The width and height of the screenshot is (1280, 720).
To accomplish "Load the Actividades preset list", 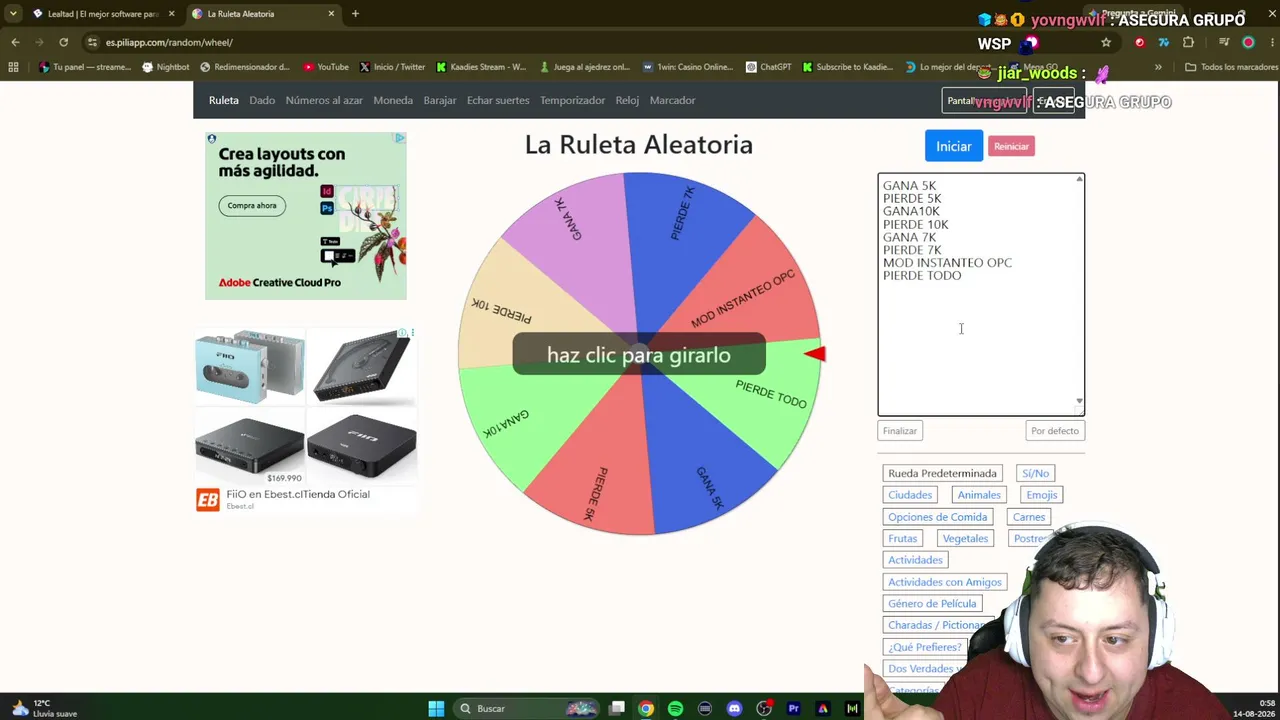I will 915,560.
